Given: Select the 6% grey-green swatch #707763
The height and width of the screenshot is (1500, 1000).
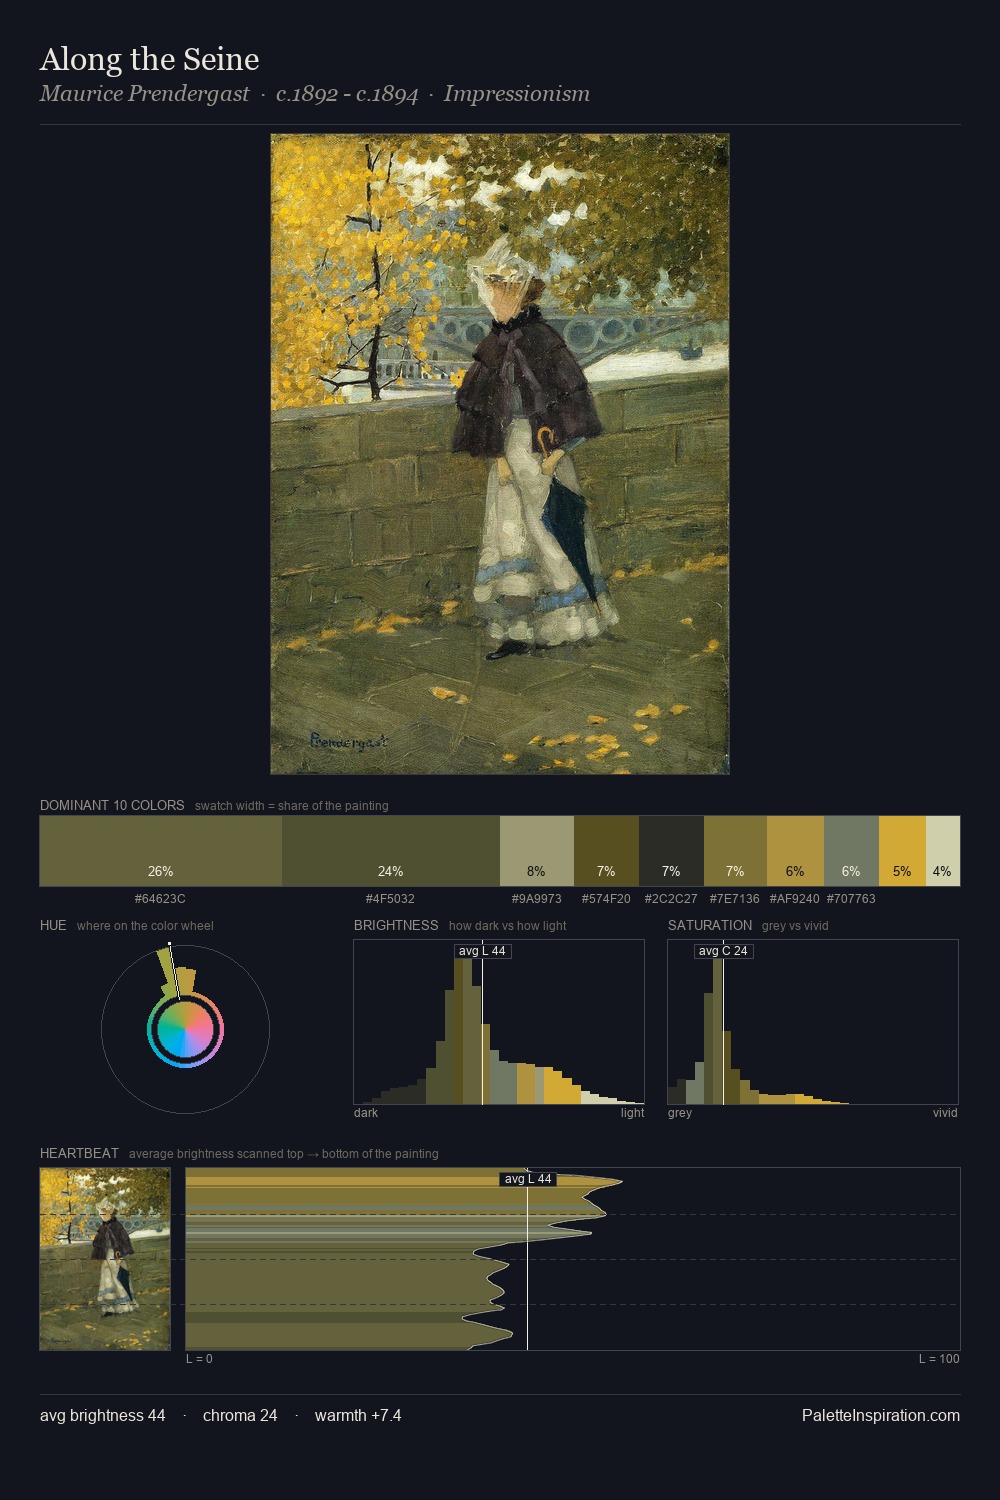Looking at the screenshot, I should click(x=851, y=851).
